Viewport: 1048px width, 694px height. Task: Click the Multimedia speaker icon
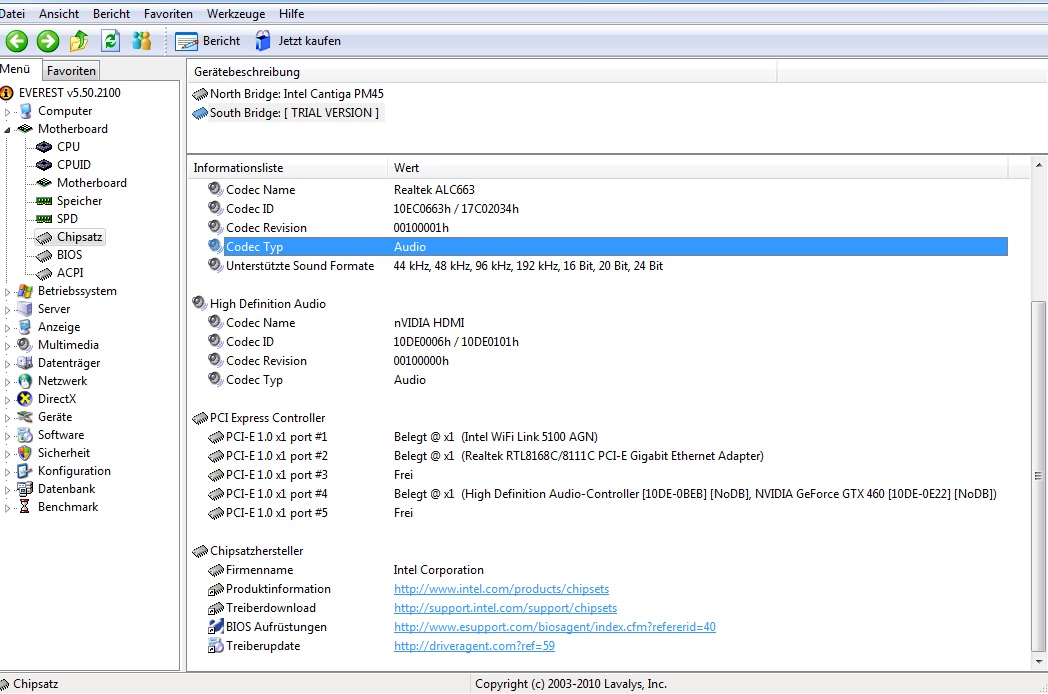click(x=25, y=345)
